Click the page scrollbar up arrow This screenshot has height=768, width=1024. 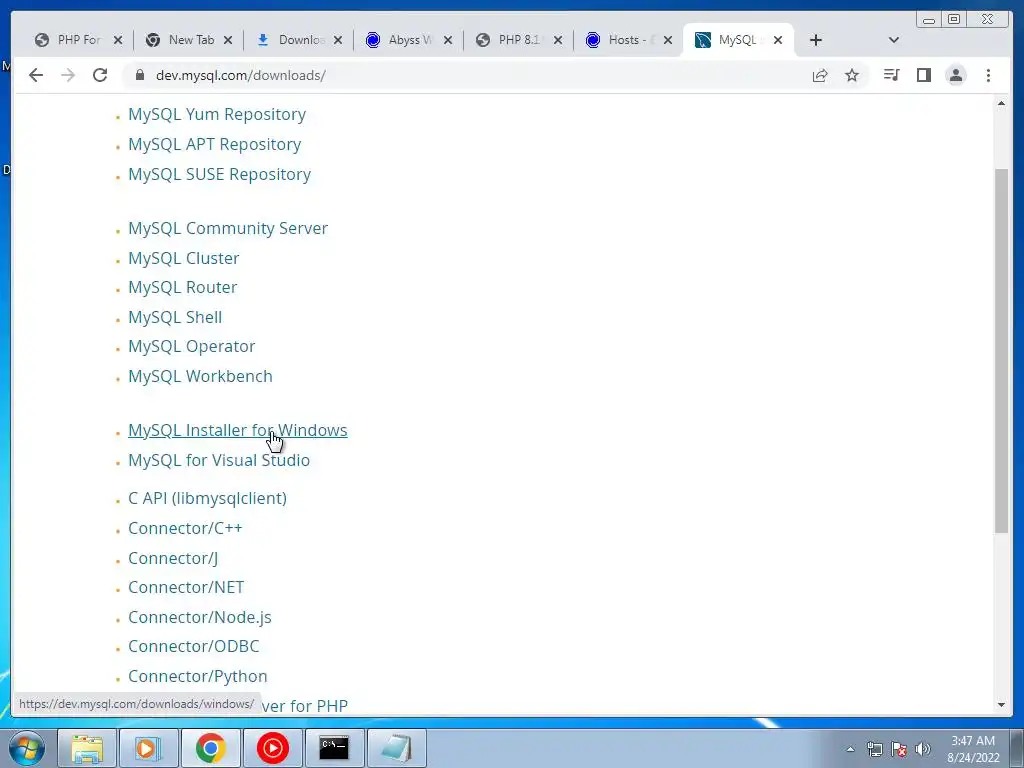(1001, 104)
